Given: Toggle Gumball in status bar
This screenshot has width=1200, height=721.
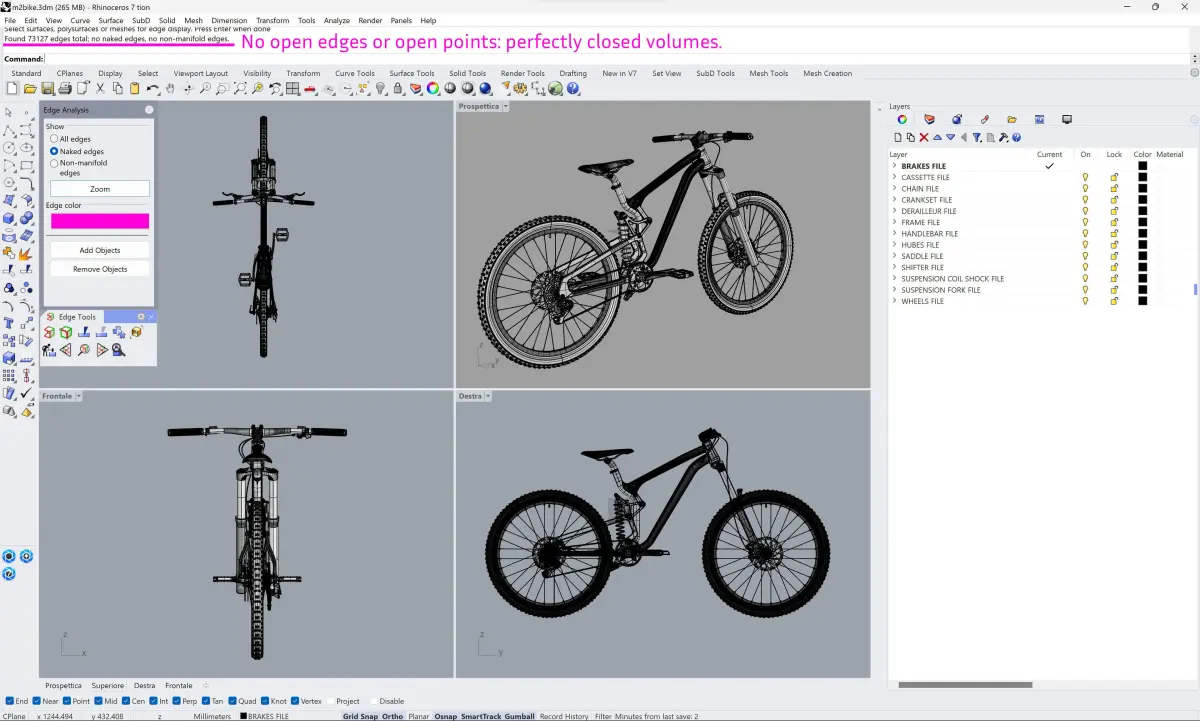Looking at the screenshot, I should pyautogui.click(x=519, y=716).
